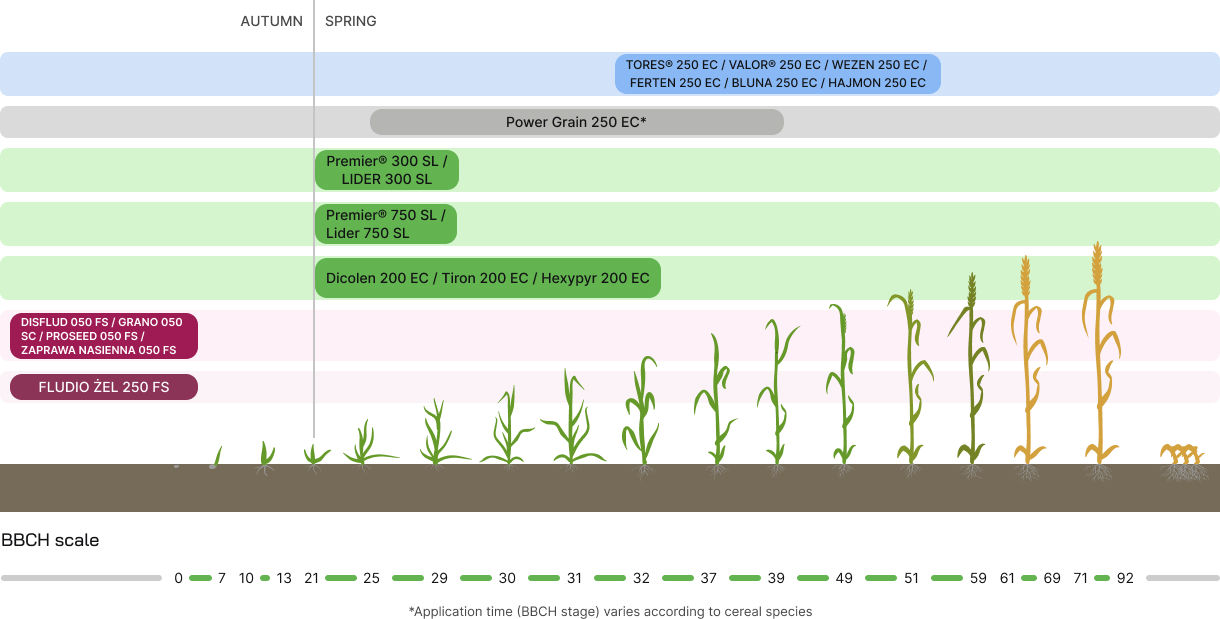The image size is (1220, 619).
Task: Choose the Dicolen 200 EC / Tiron 200 EC label
Action: (x=487, y=278)
